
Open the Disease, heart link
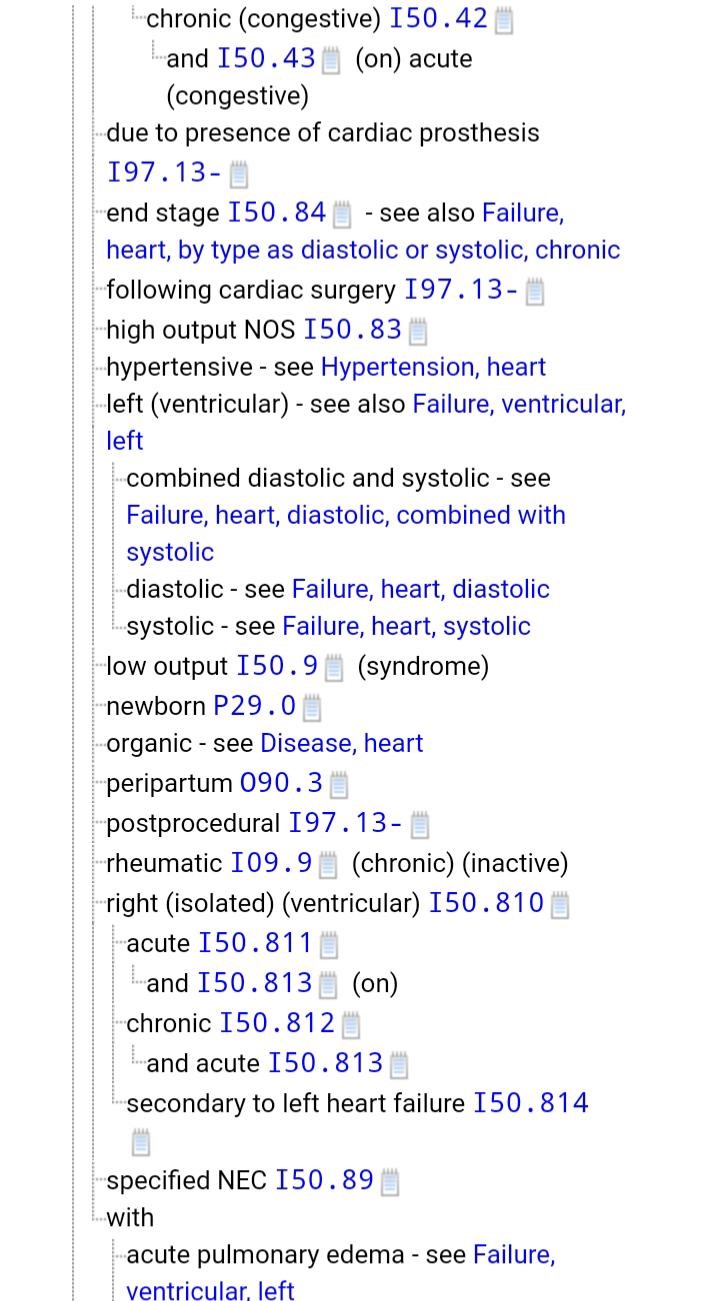point(341,743)
